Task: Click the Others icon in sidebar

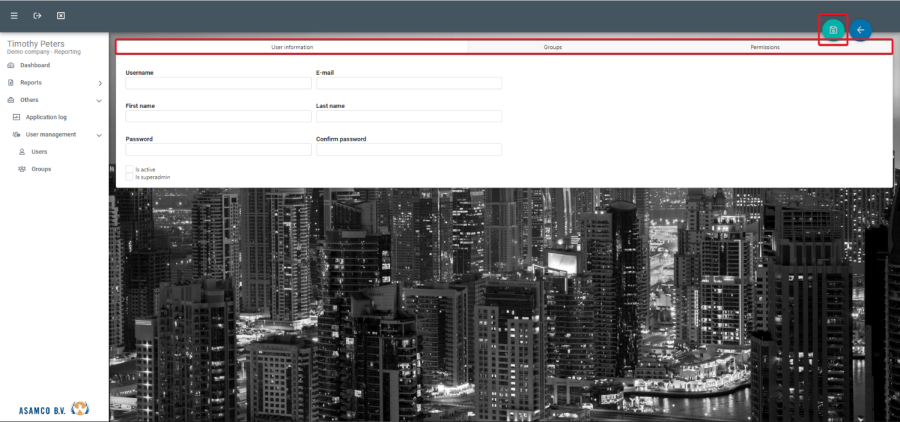Action: coord(10,100)
